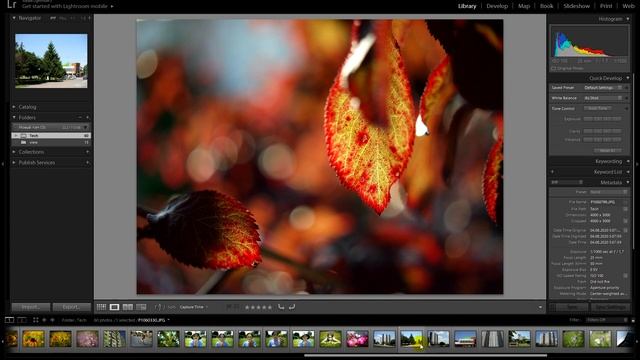Click the Import button
Viewport: 640px width, 360px height.
[x=31, y=307]
